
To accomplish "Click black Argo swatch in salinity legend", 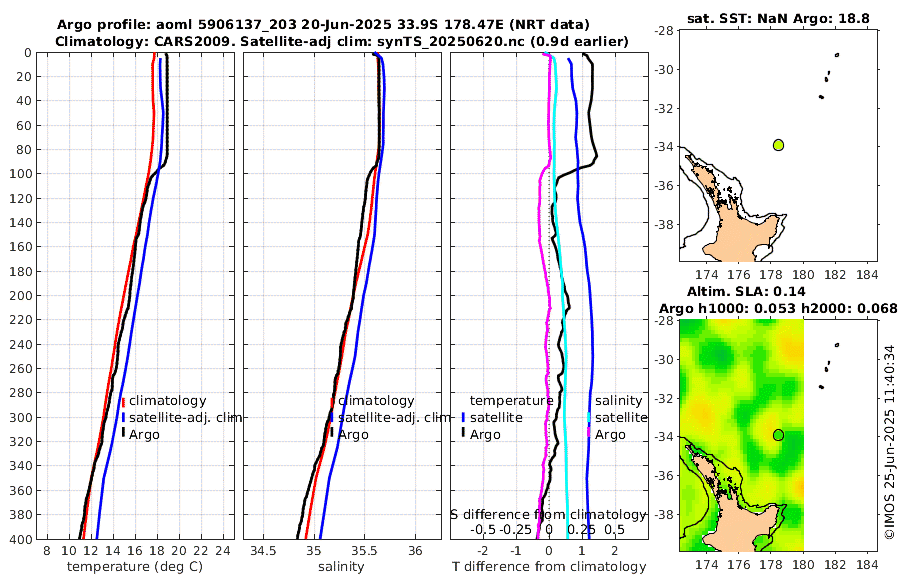I will pyautogui.click(x=332, y=434).
